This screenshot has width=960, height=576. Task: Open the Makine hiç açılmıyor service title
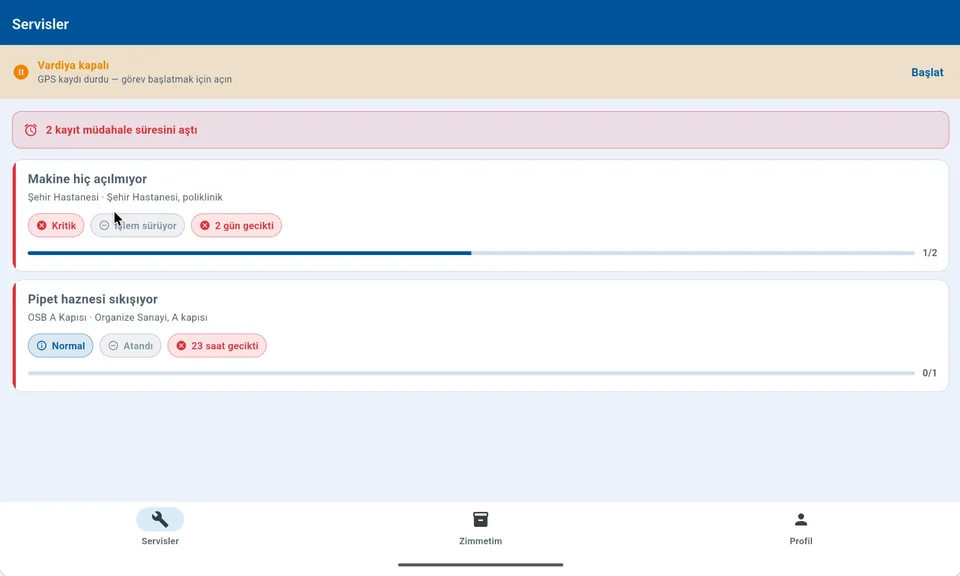87,179
